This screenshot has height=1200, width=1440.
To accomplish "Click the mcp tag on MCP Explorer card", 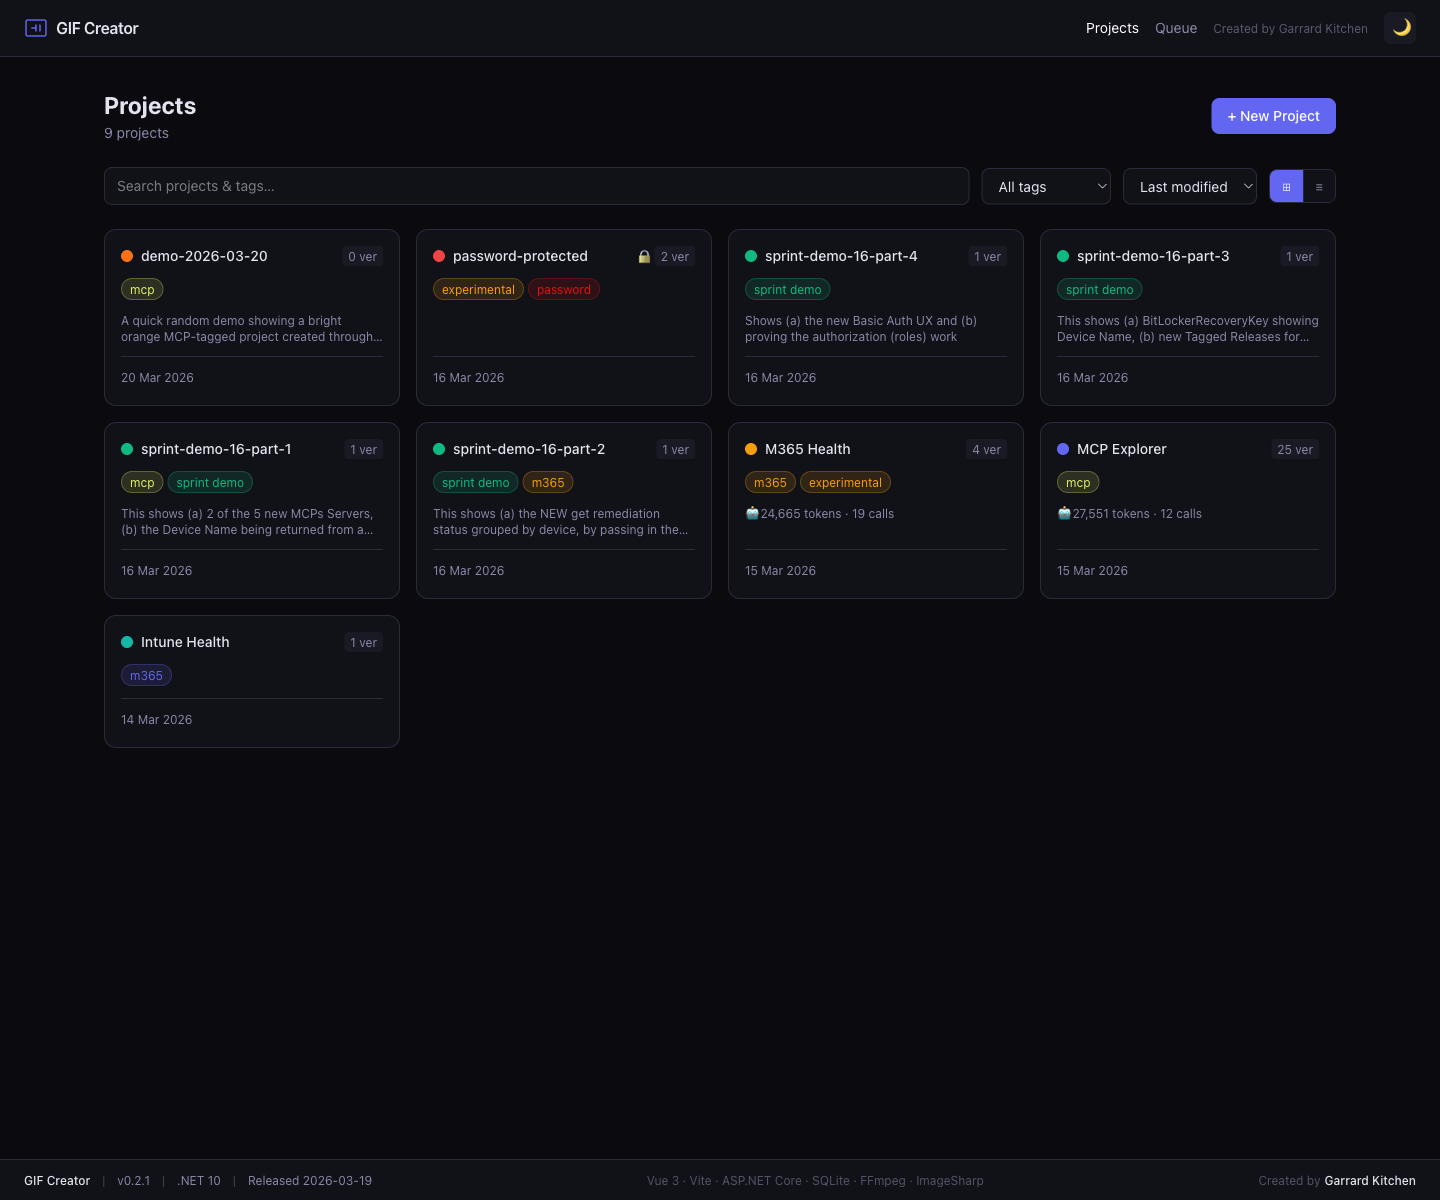I will point(1078,482).
